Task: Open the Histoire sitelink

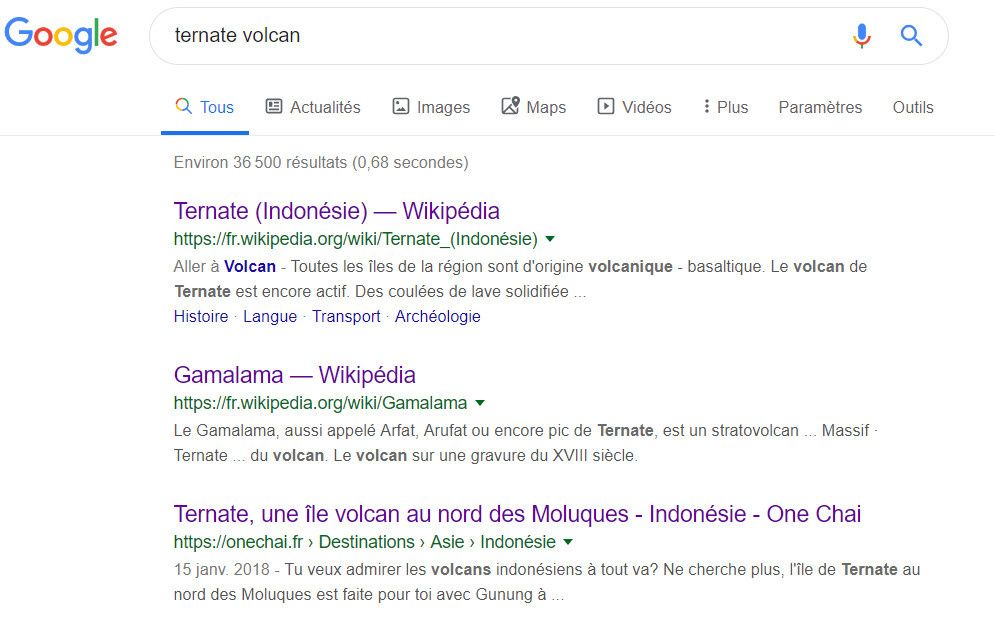Action: (x=201, y=316)
